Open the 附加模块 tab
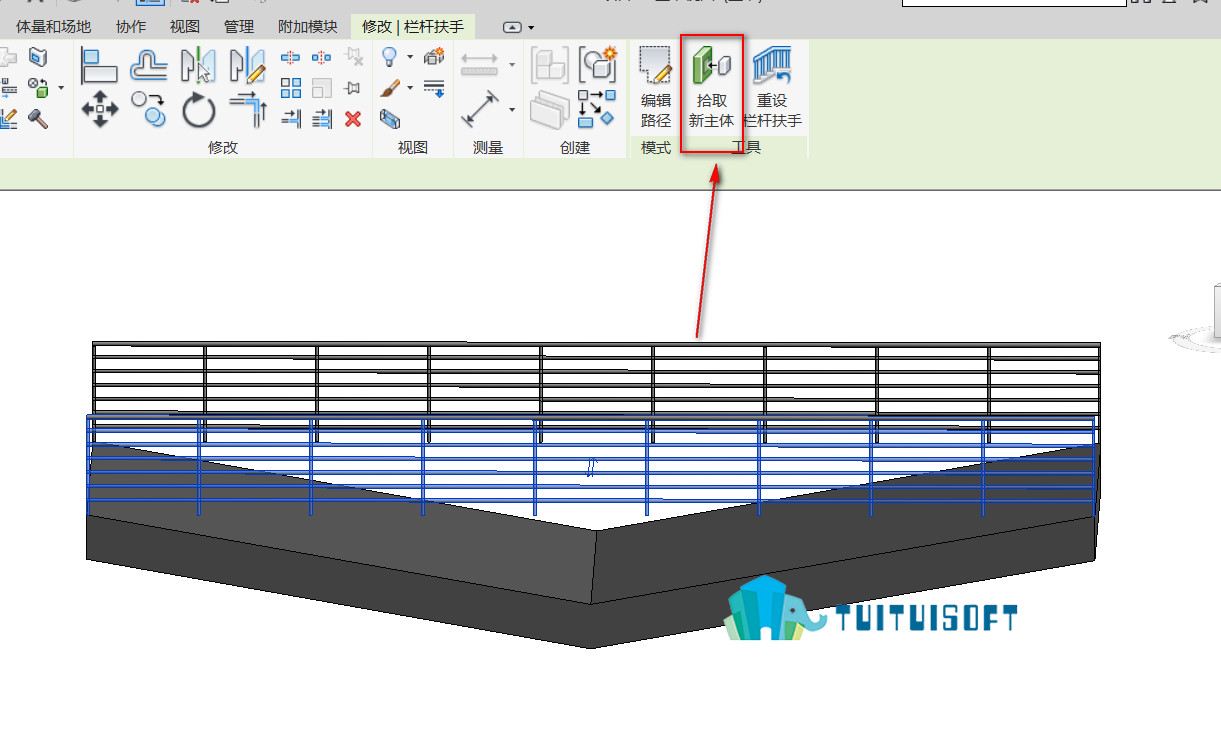The width and height of the screenshot is (1221, 740). [x=308, y=27]
